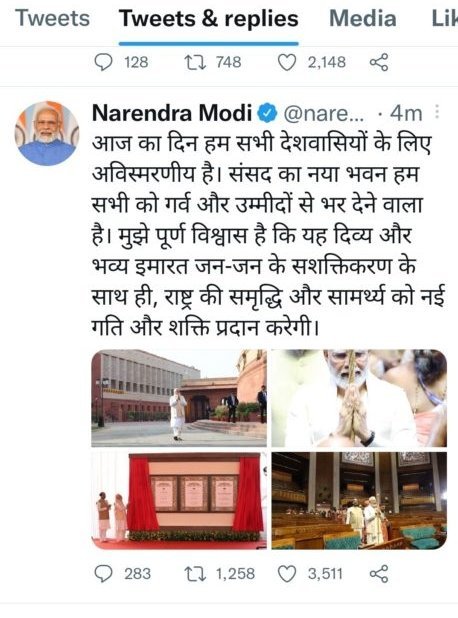Share the Narendra Modi tweet
This screenshot has height=618, width=458.
379,573
